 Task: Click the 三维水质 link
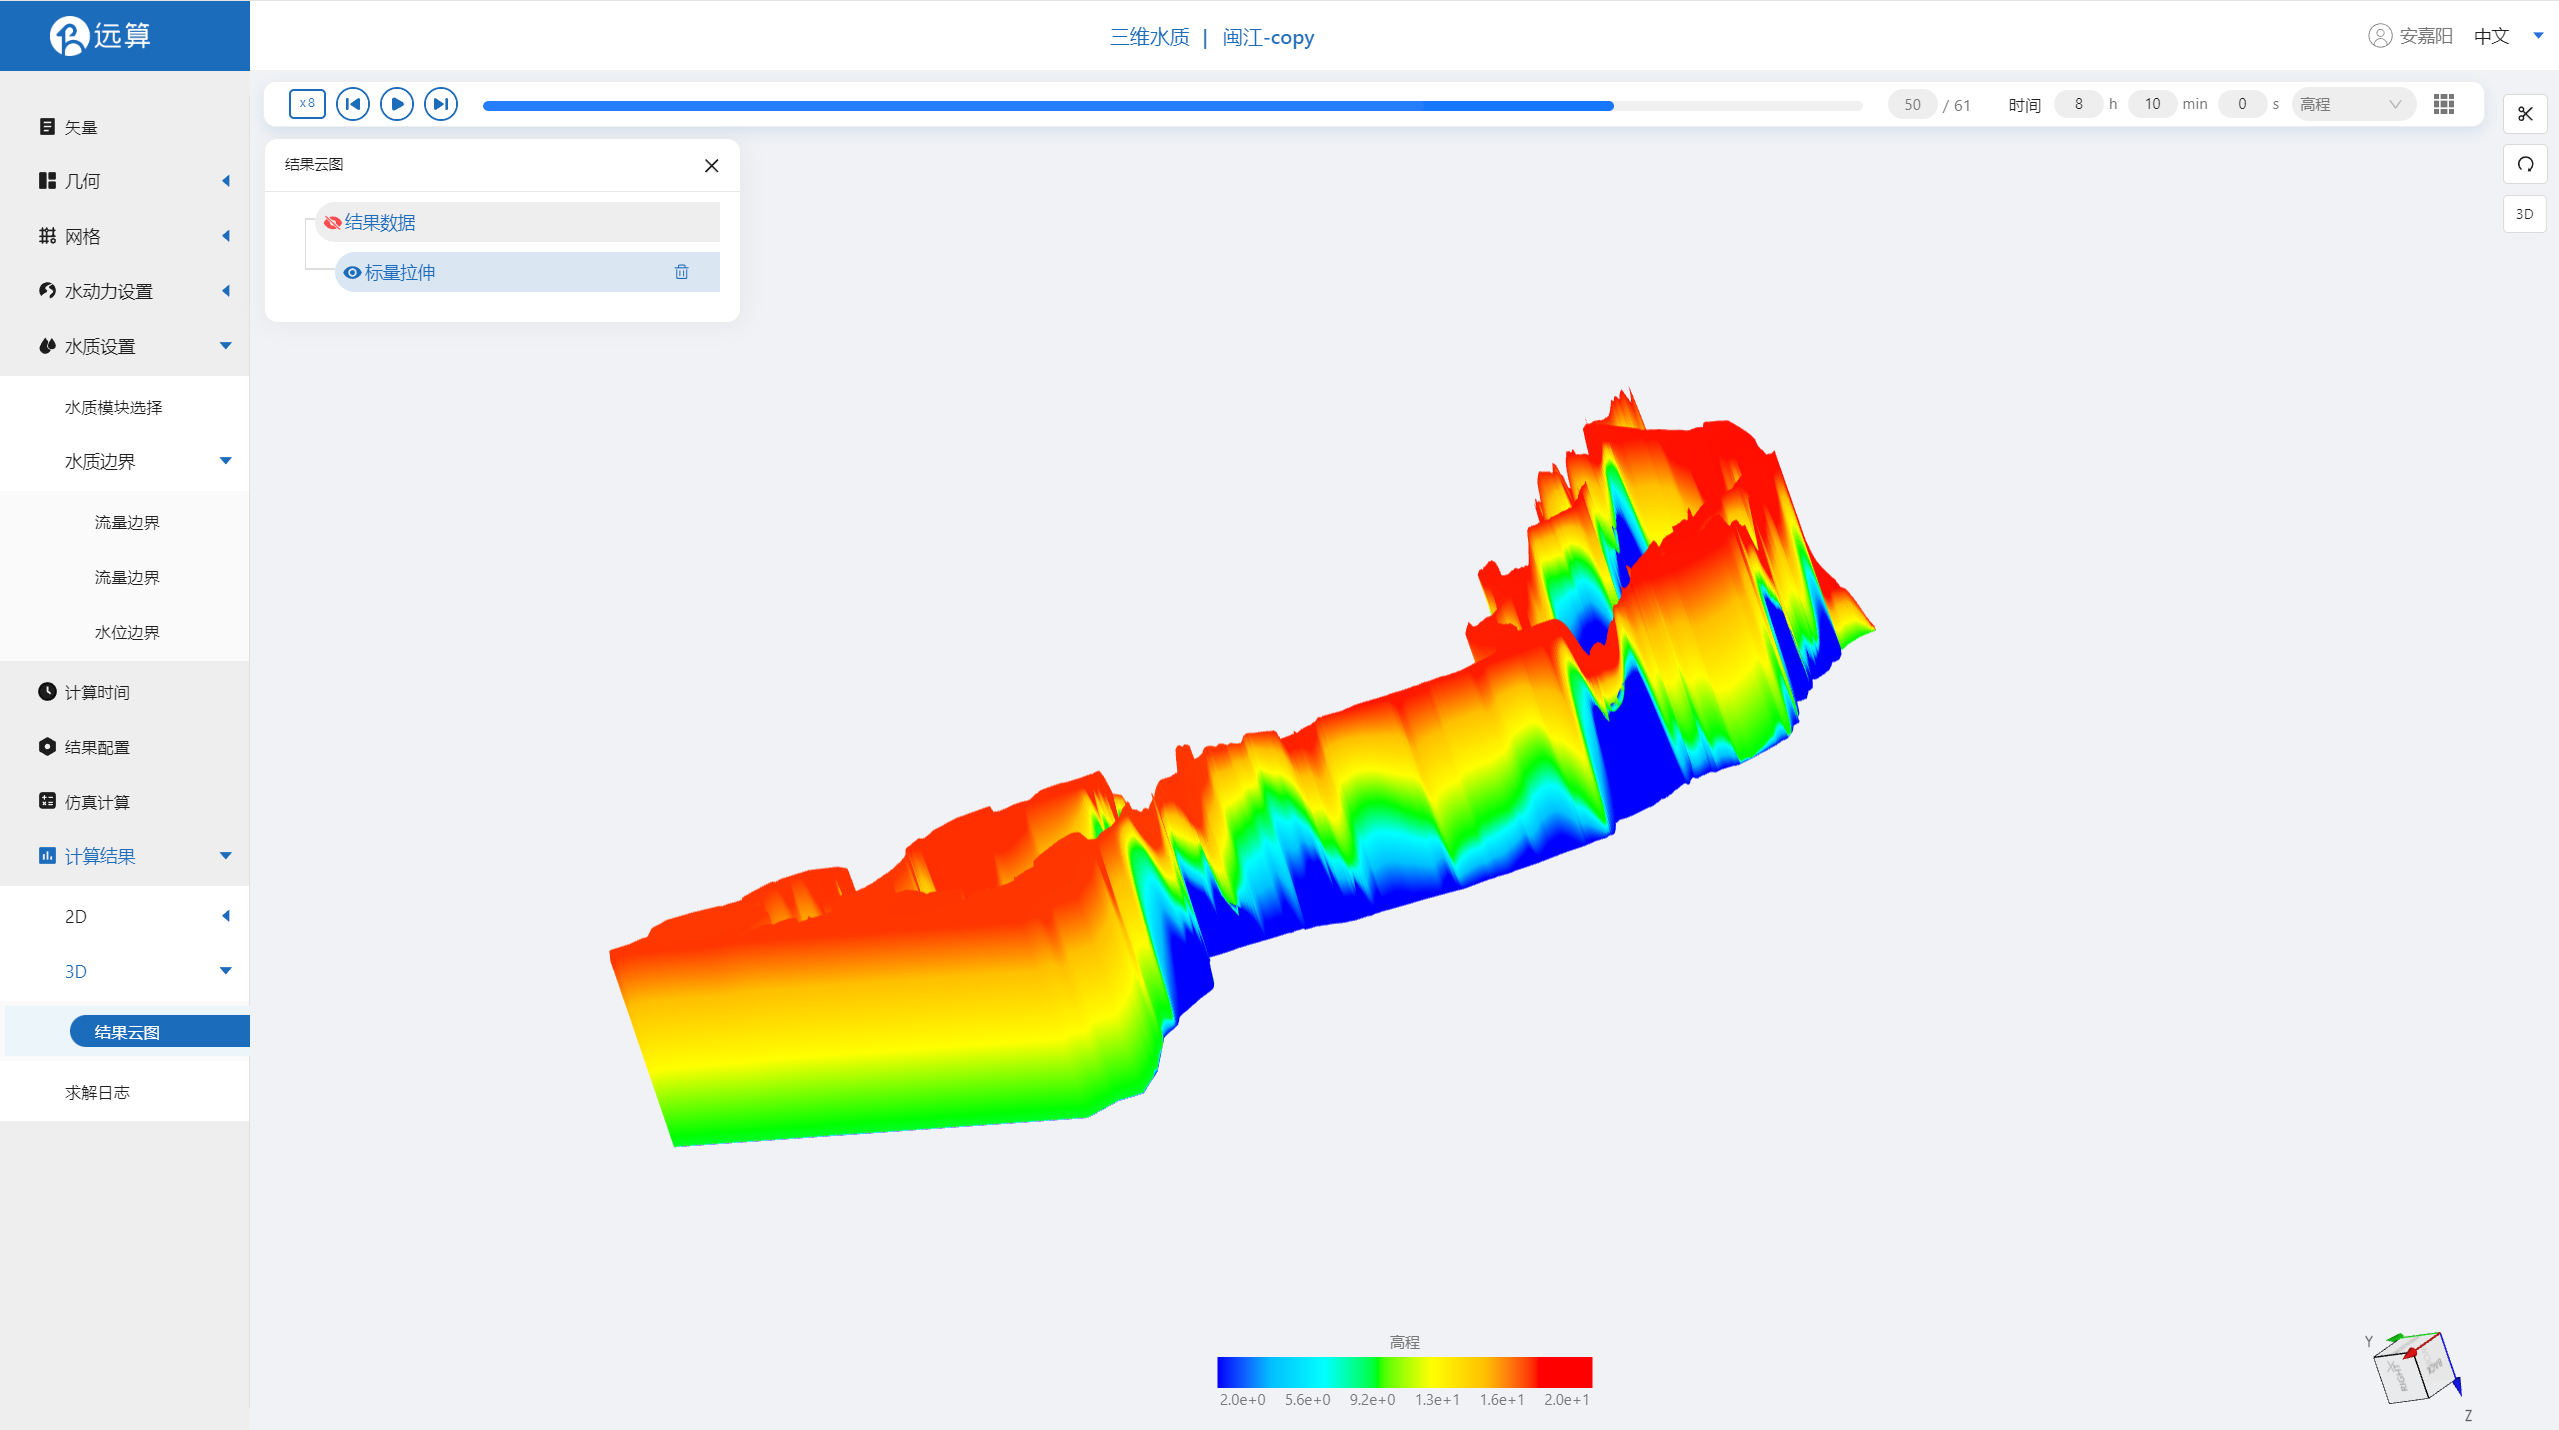tap(1150, 37)
